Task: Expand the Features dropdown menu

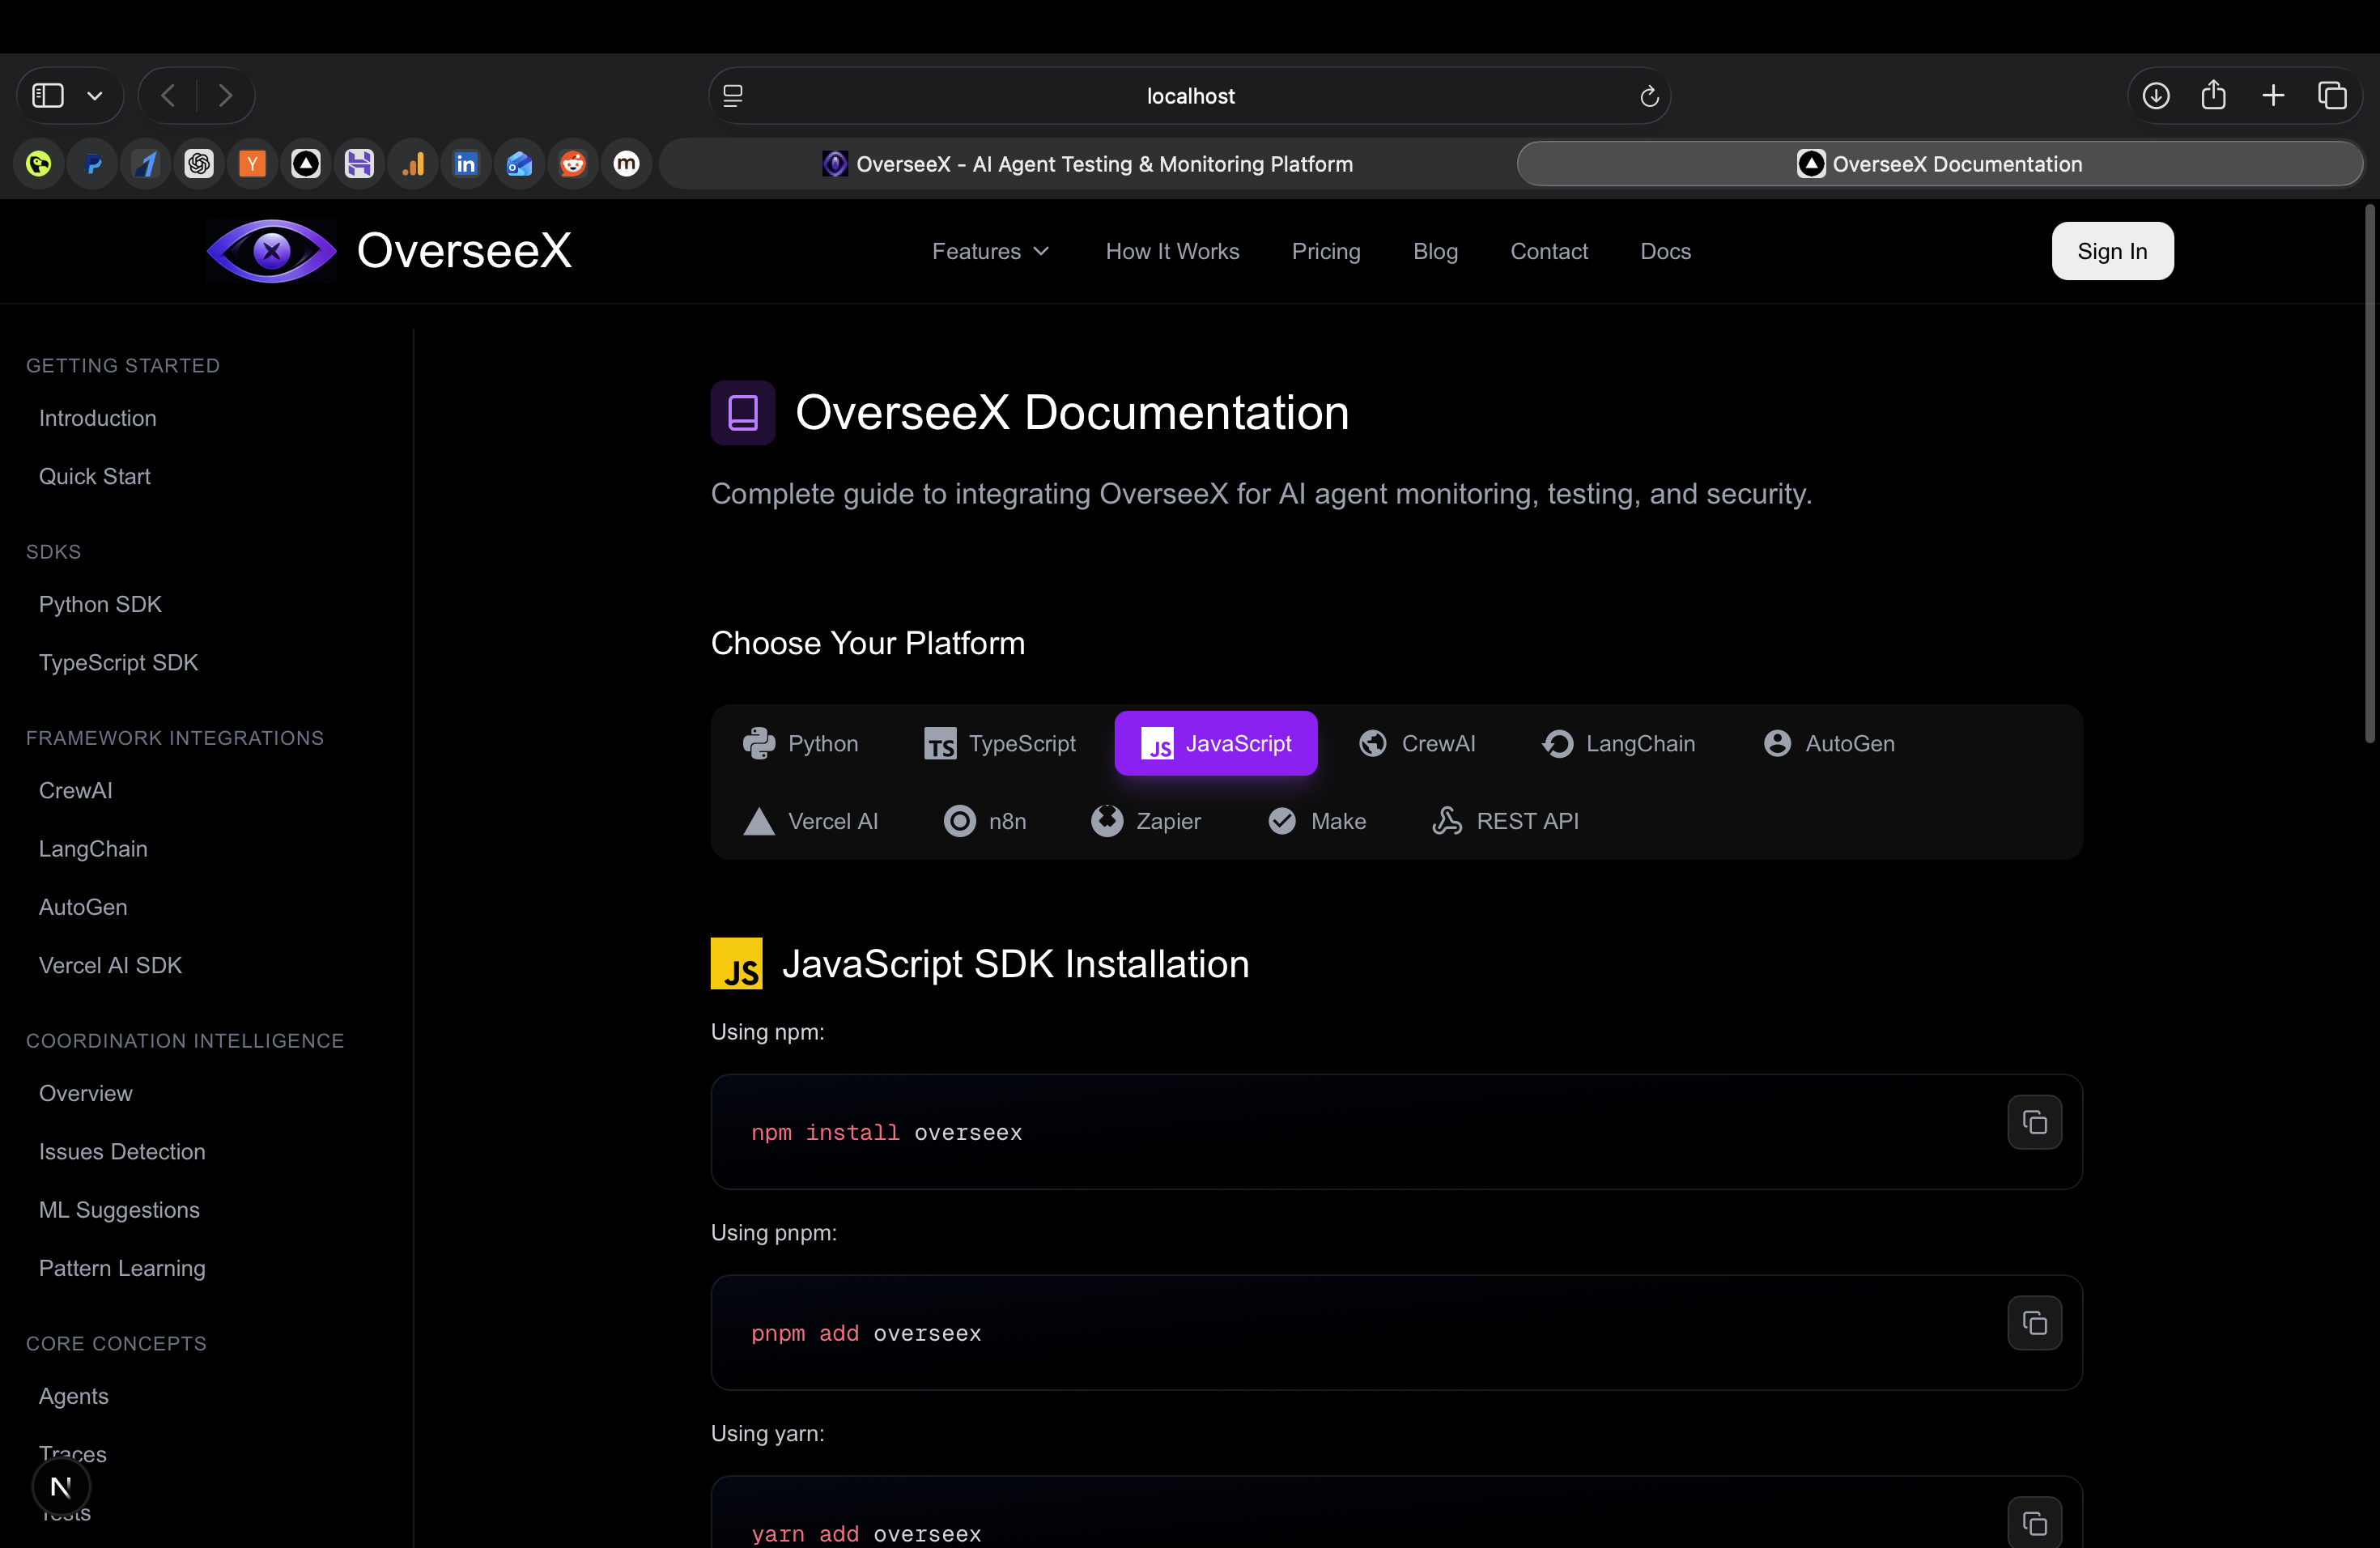Action: [x=990, y=251]
